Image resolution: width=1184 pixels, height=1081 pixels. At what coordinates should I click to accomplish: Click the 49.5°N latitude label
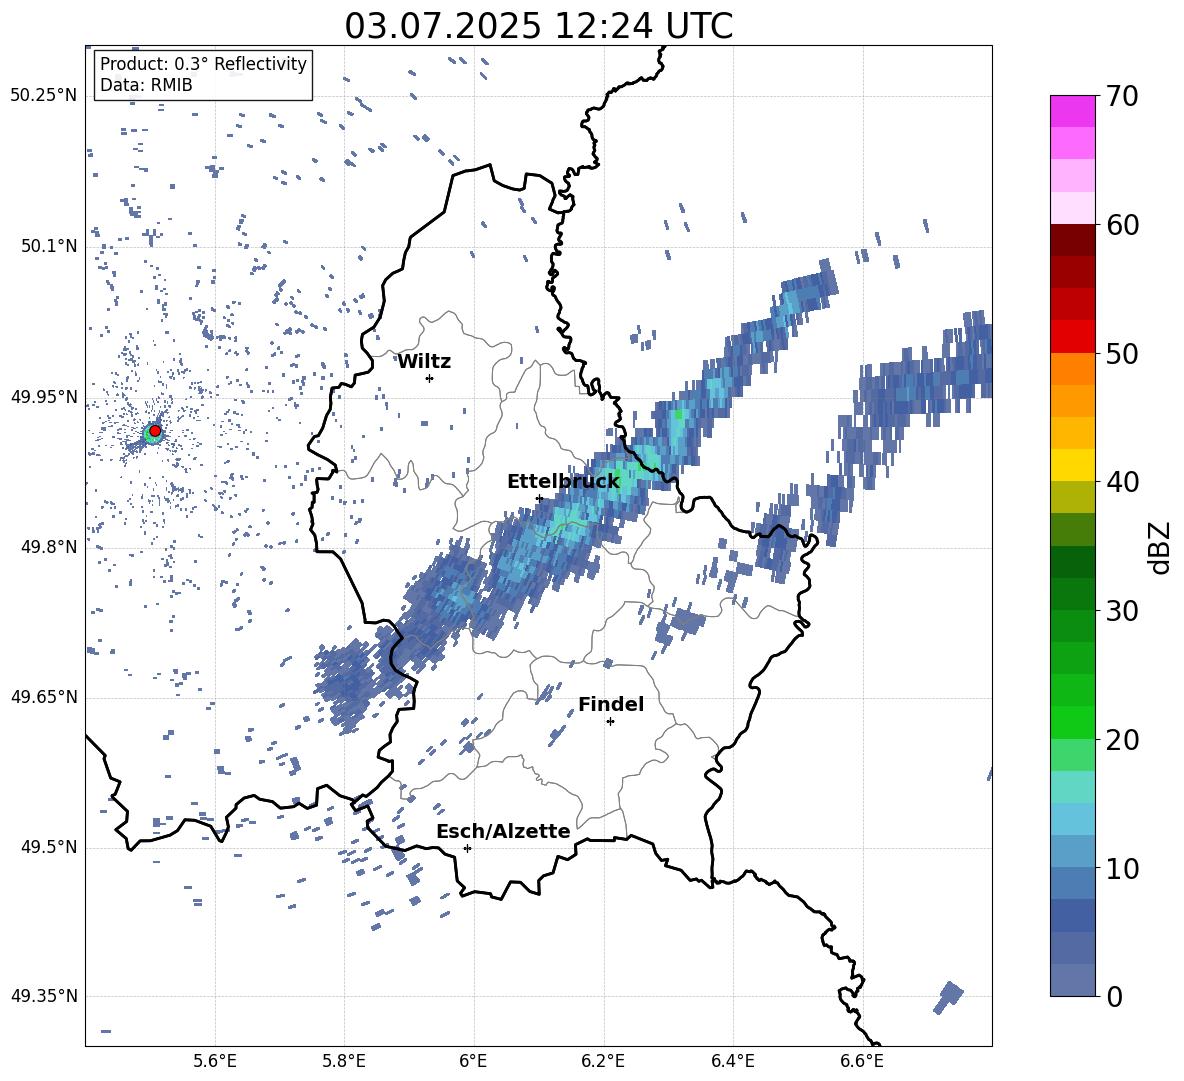coord(49,847)
